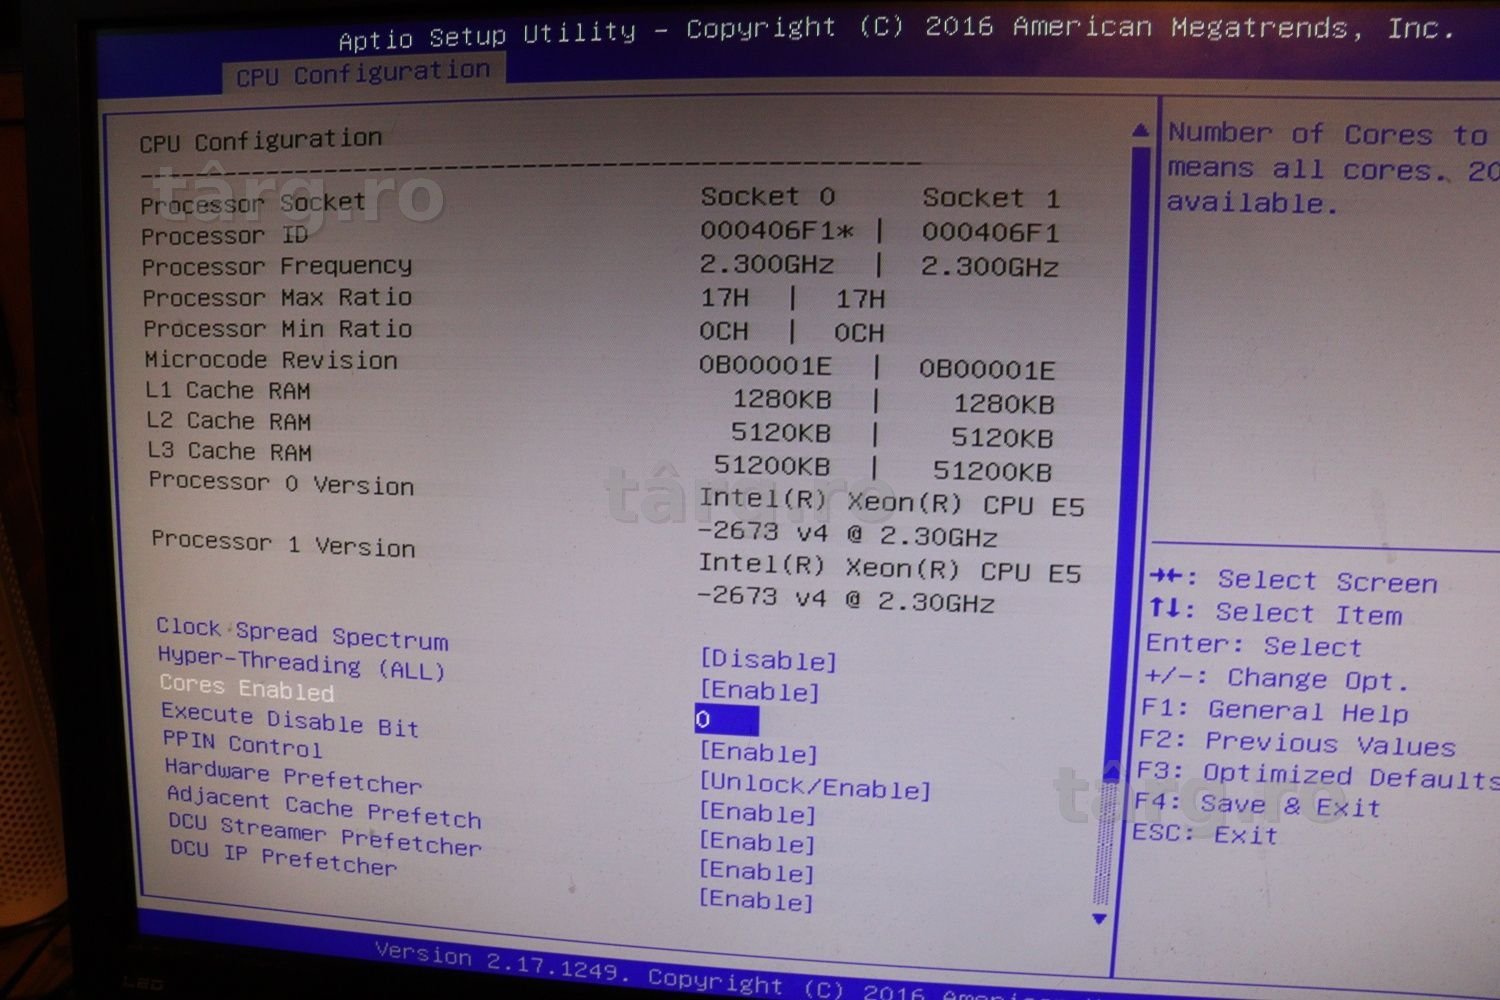Select the DCU Streamer Prefetcher setting label
This screenshot has width=1500, height=1000.
coord(325,834)
